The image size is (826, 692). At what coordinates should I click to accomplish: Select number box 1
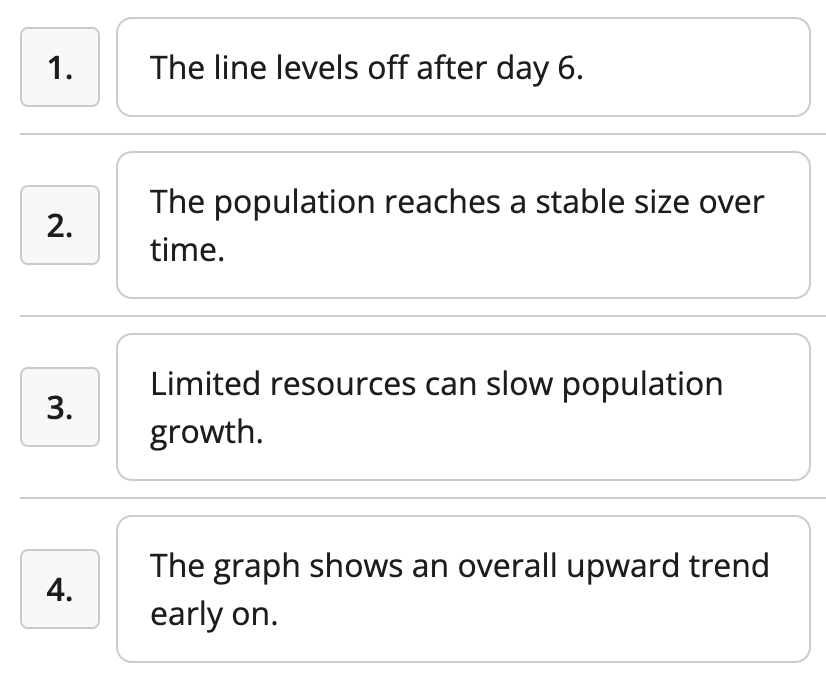click(x=60, y=67)
